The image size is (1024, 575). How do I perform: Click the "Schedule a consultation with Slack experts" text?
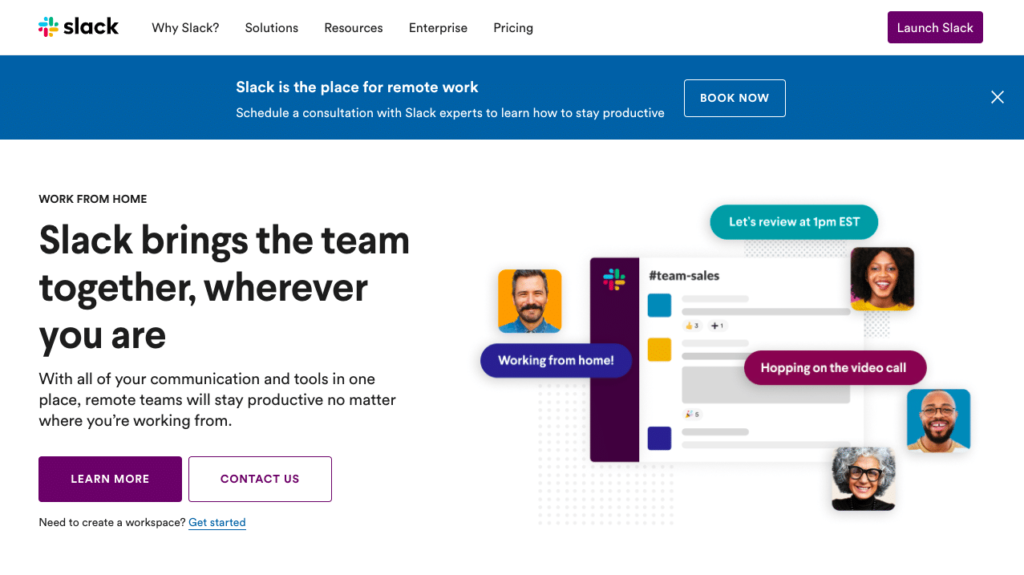(450, 113)
